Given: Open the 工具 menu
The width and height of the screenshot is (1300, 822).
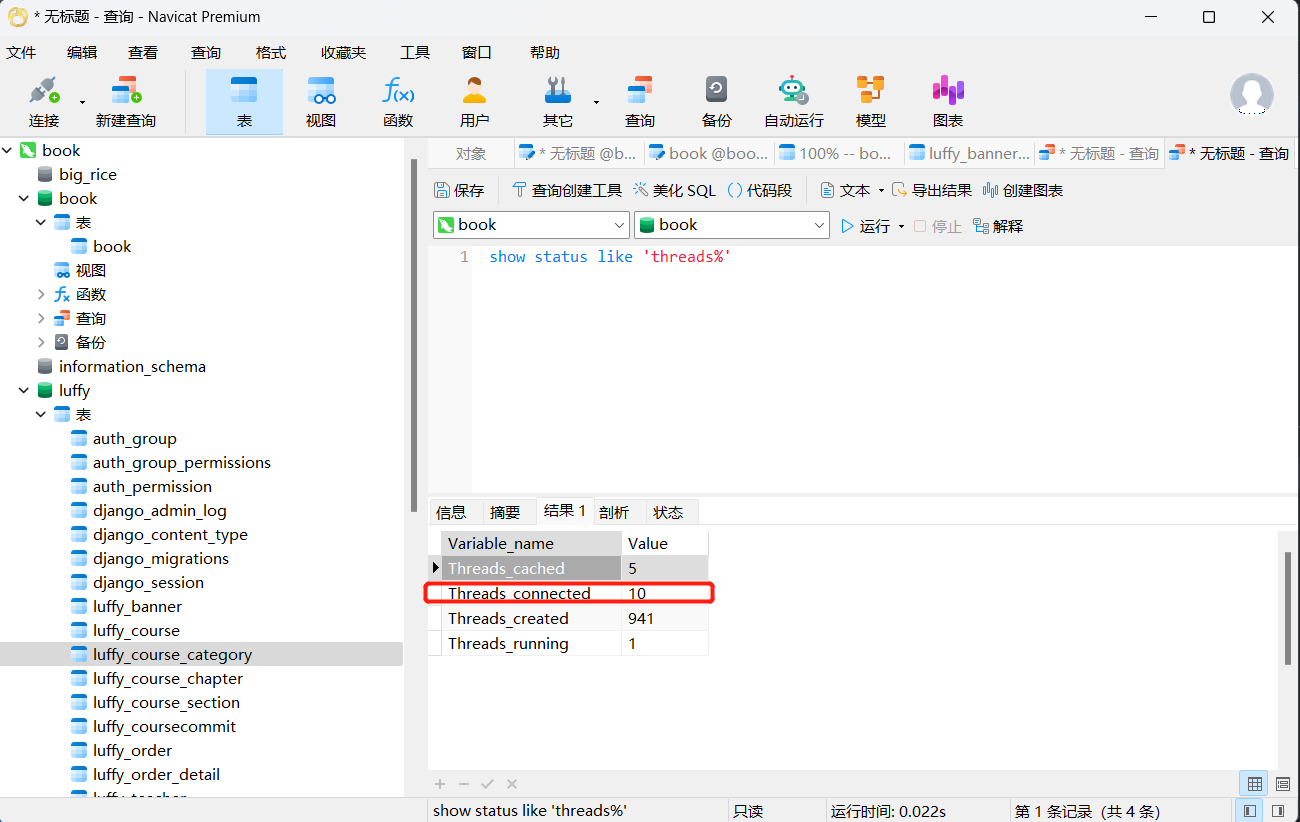Looking at the screenshot, I should click(415, 53).
